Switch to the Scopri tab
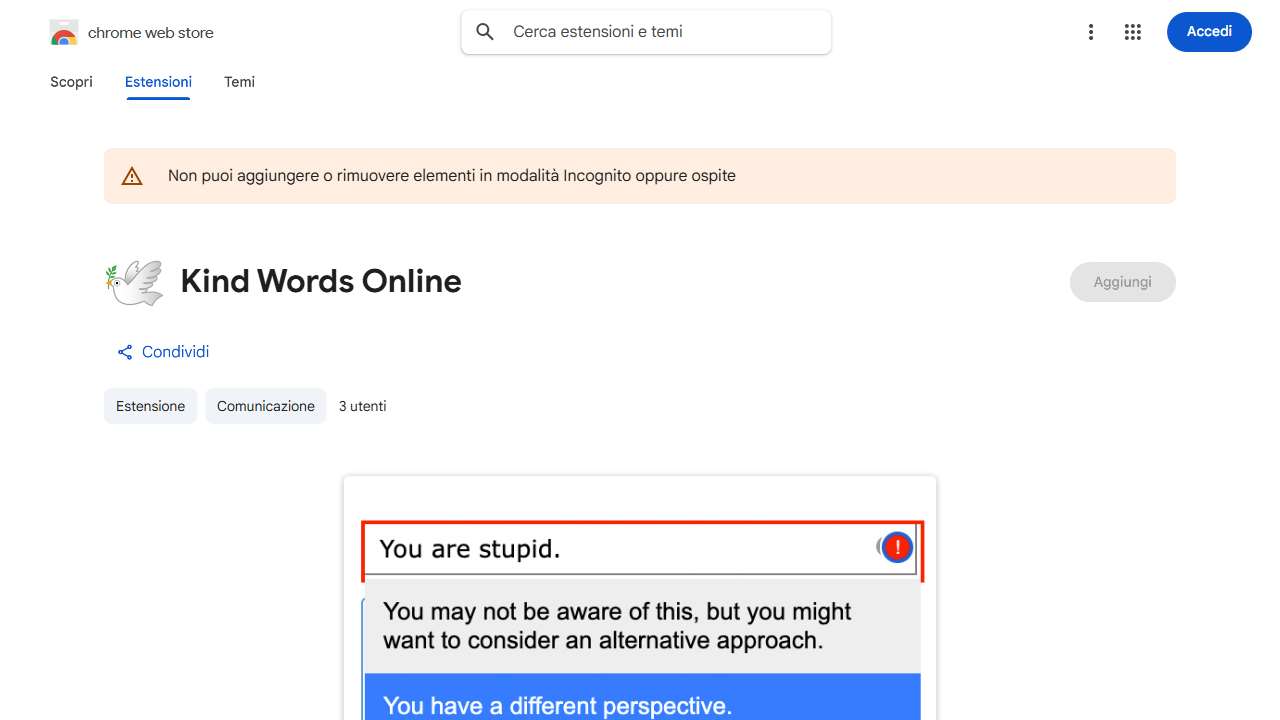The height and width of the screenshot is (720, 1280). coord(71,82)
